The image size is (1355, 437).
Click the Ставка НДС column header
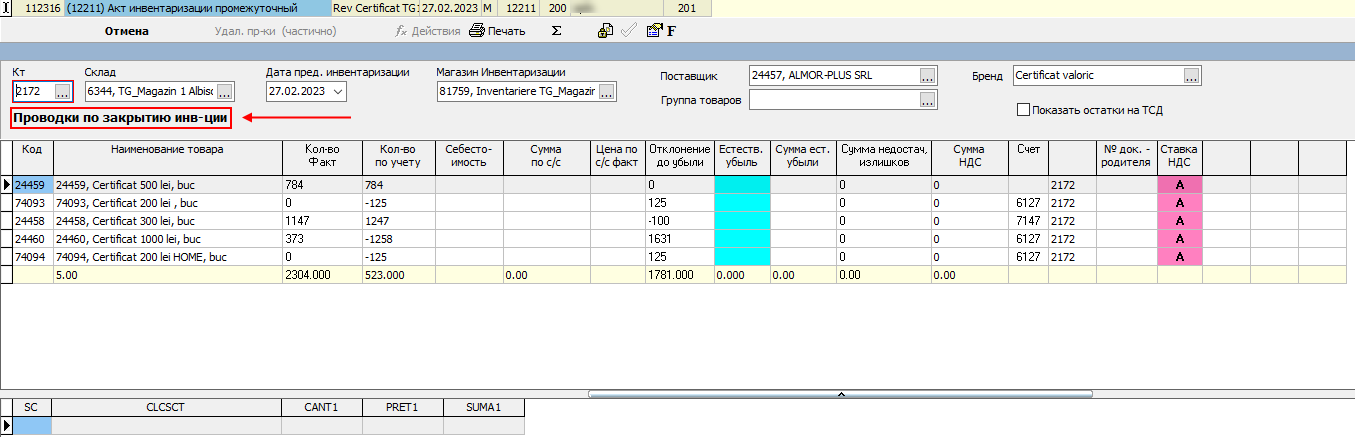(x=1179, y=158)
